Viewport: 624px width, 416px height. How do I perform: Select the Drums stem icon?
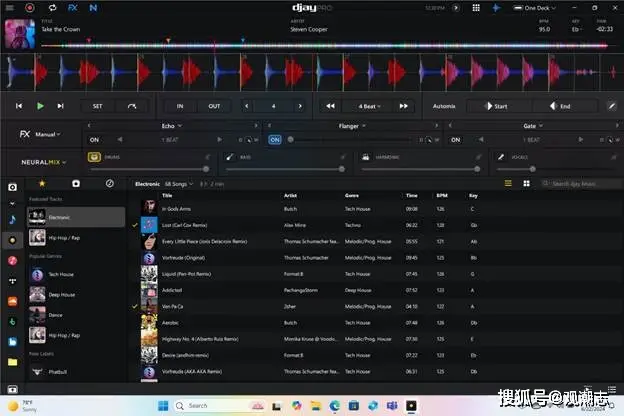pyautogui.click(x=94, y=157)
